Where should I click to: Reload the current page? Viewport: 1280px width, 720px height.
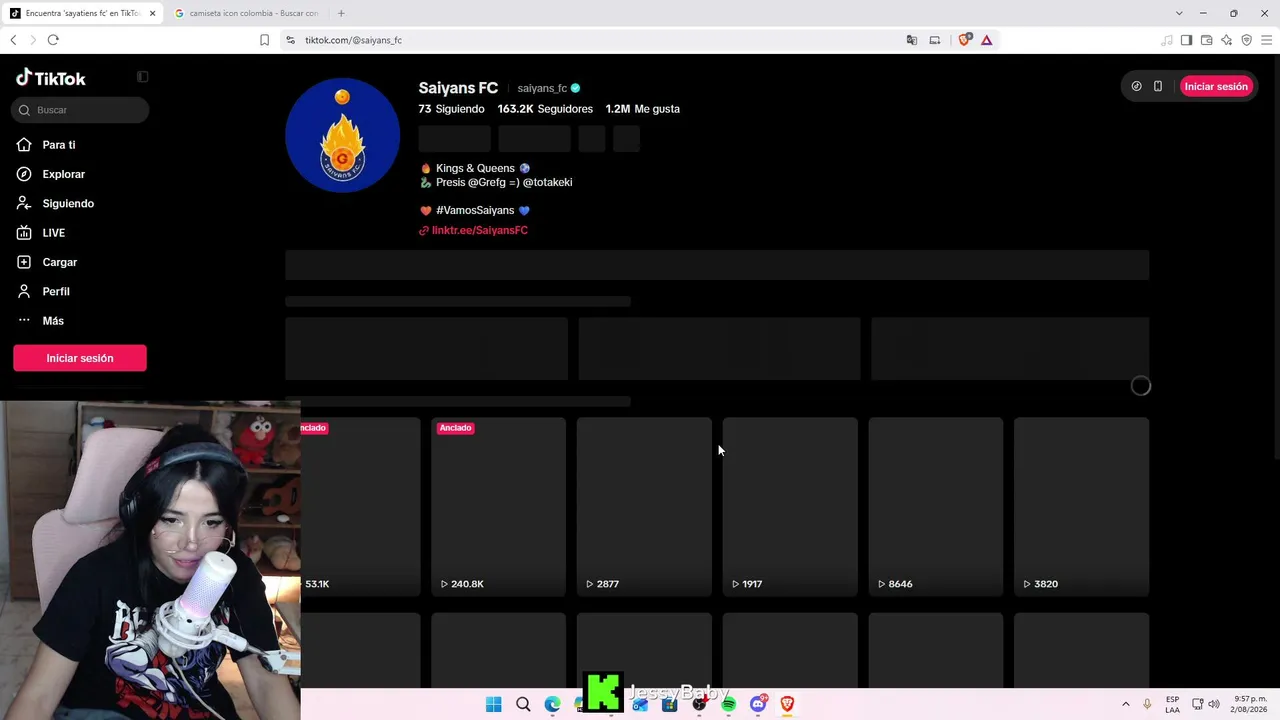[53, 40]
